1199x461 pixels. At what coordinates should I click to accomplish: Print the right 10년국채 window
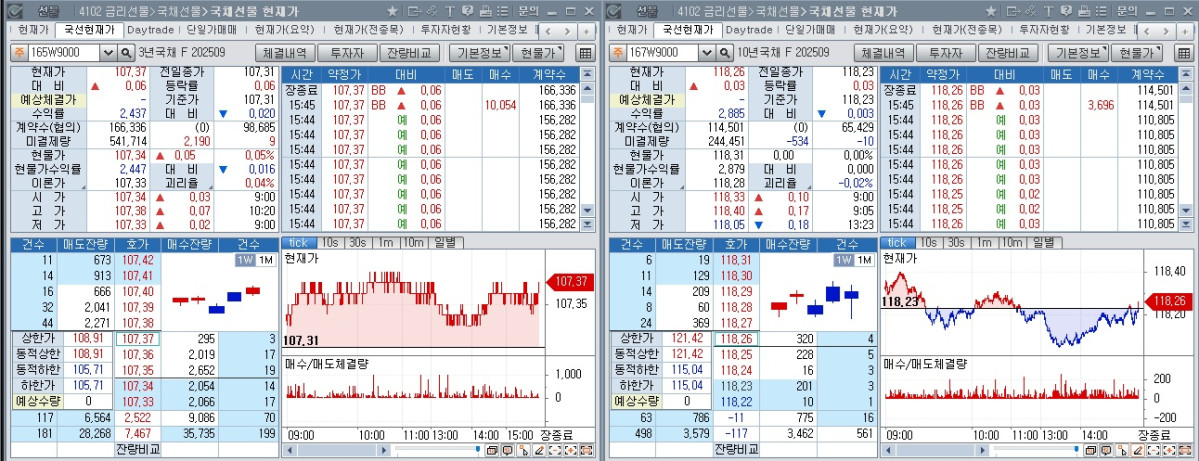(1084, 11)
